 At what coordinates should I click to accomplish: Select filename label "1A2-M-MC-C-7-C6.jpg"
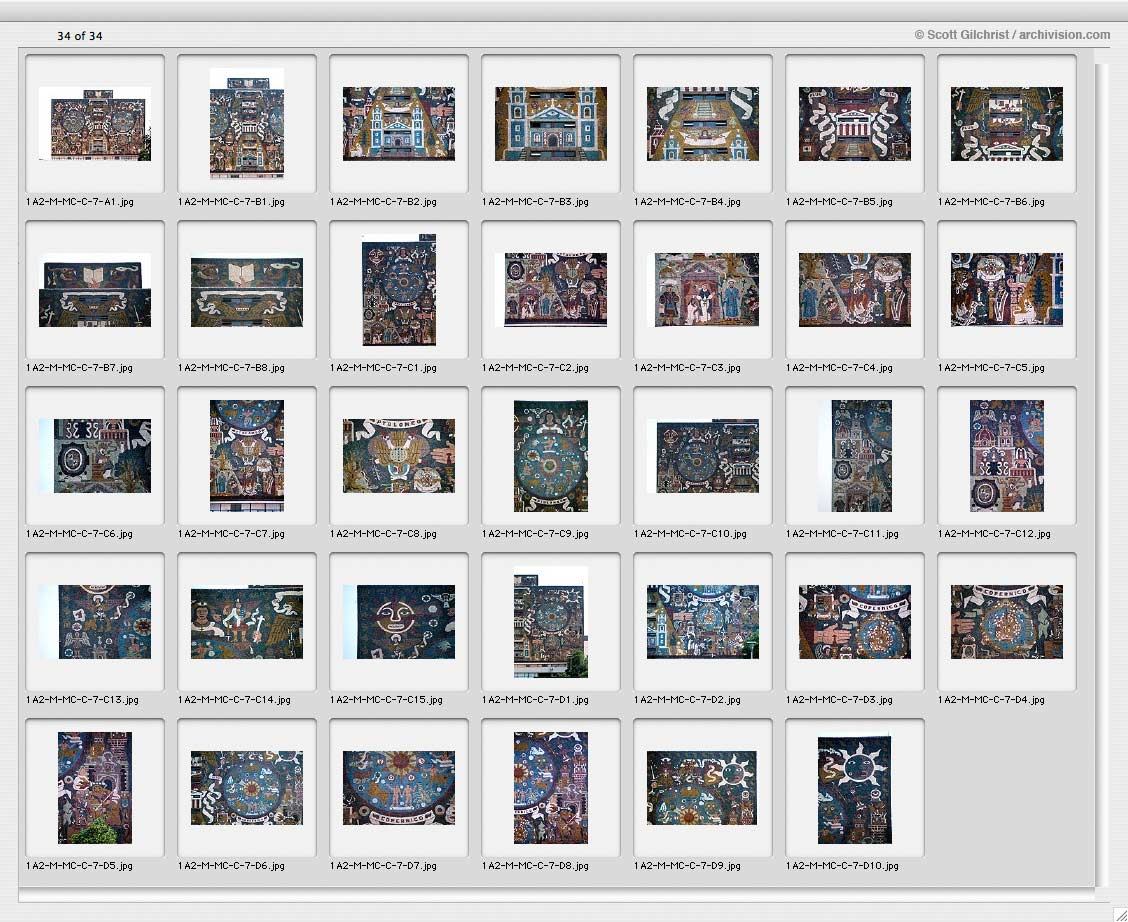(79, 534)
